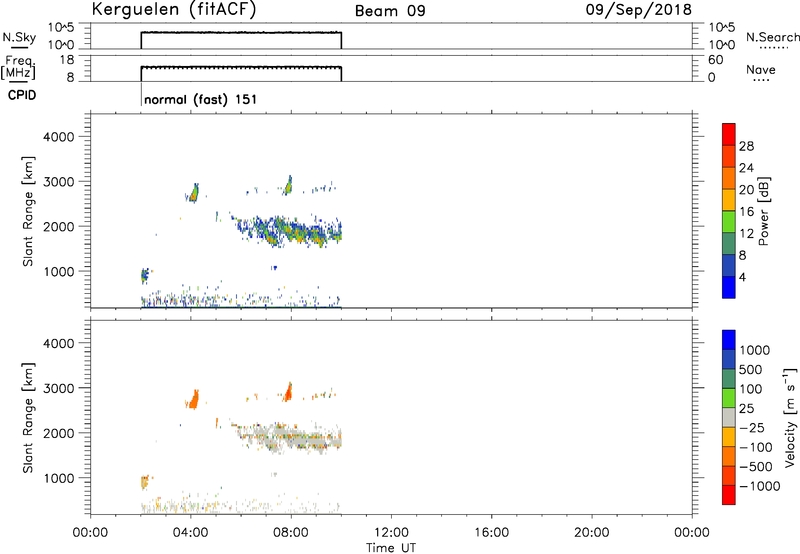
Task: Click the '16' value on power colorbar
Action: tap(746, 212)
